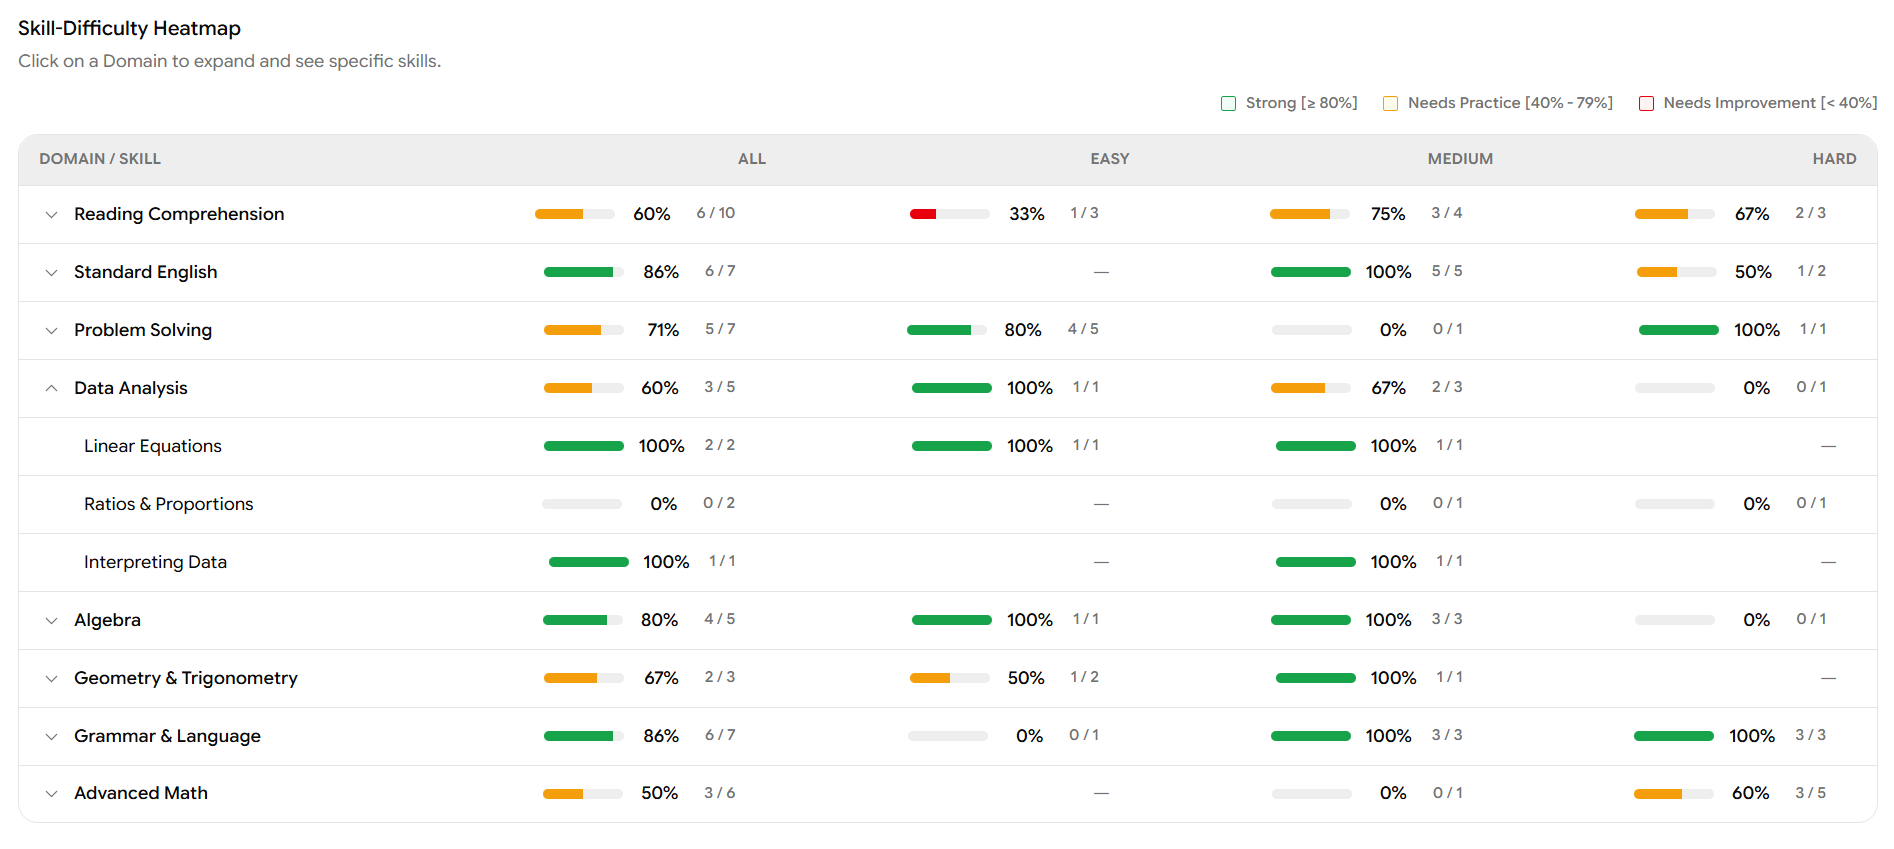Collapse the Data Analysis domain chevron
The width and height of the screenshot is (1894, 849).
tap(52, 389)
